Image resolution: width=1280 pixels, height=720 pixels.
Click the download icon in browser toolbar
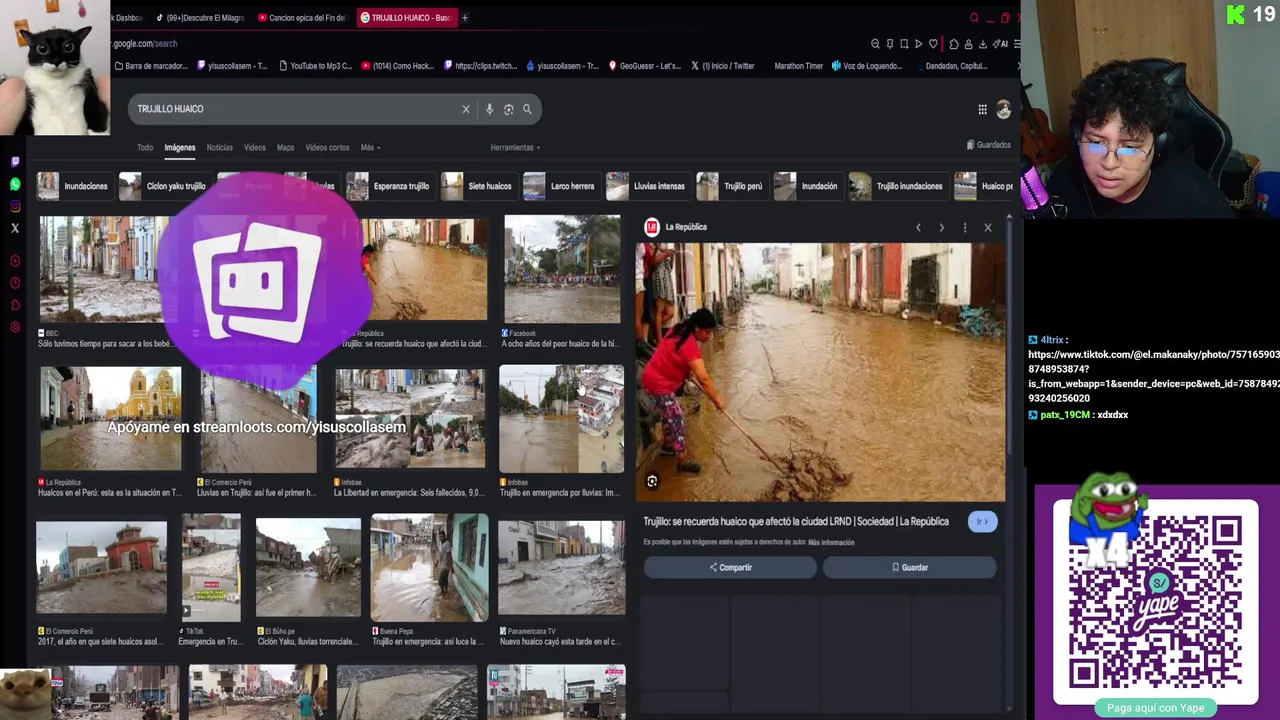click(x=982, y=44)
